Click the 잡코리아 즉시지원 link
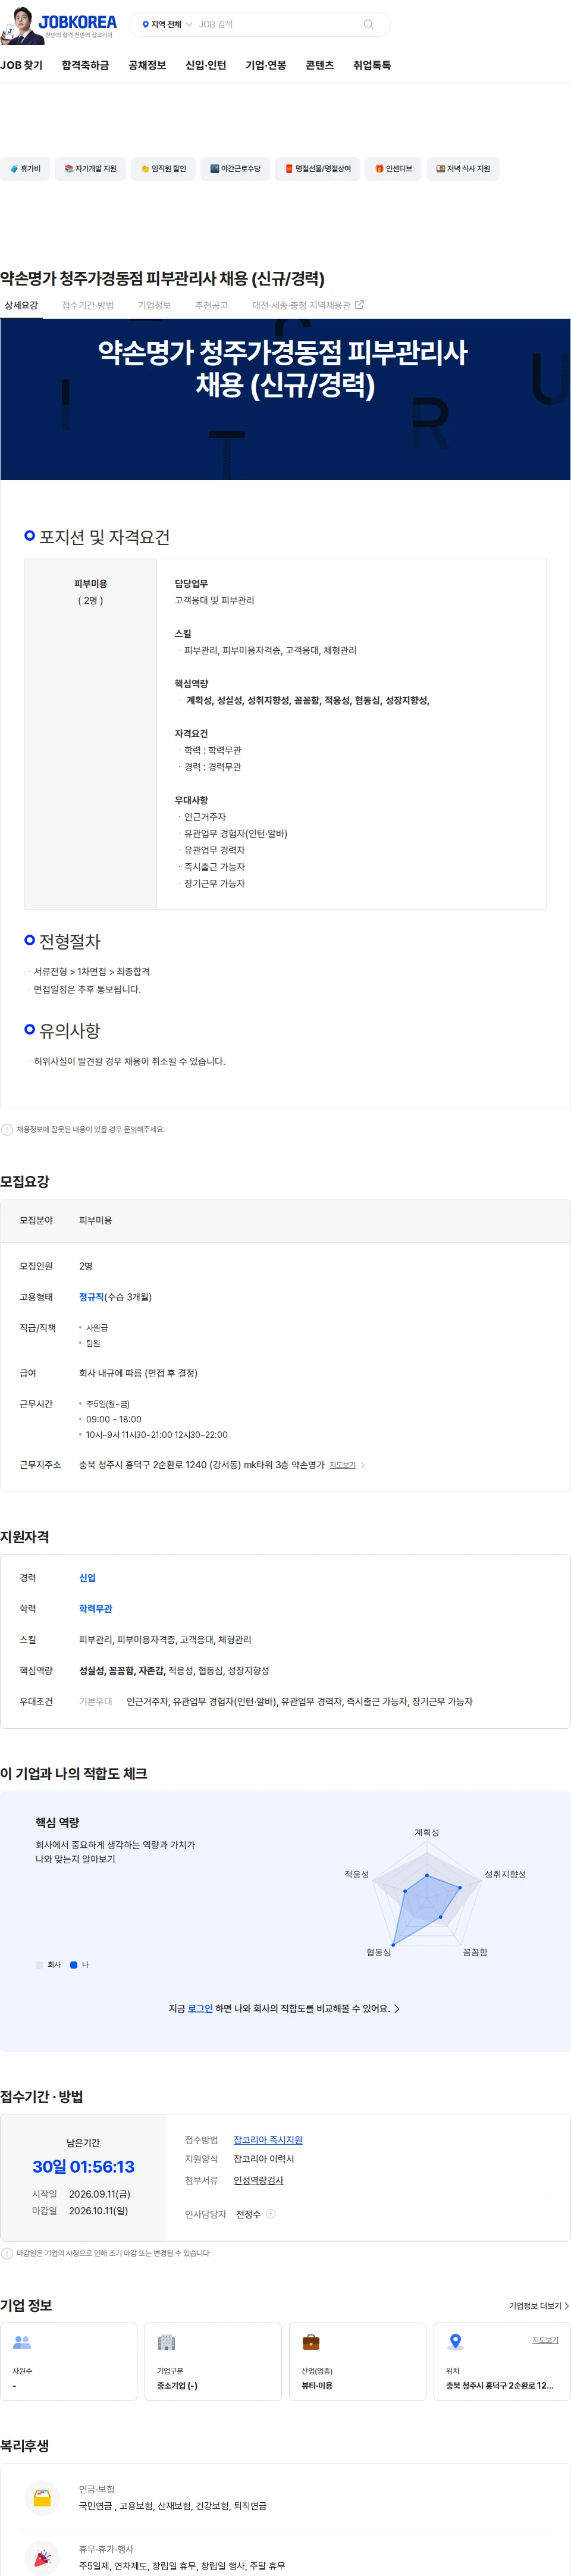 [268, 2139]
